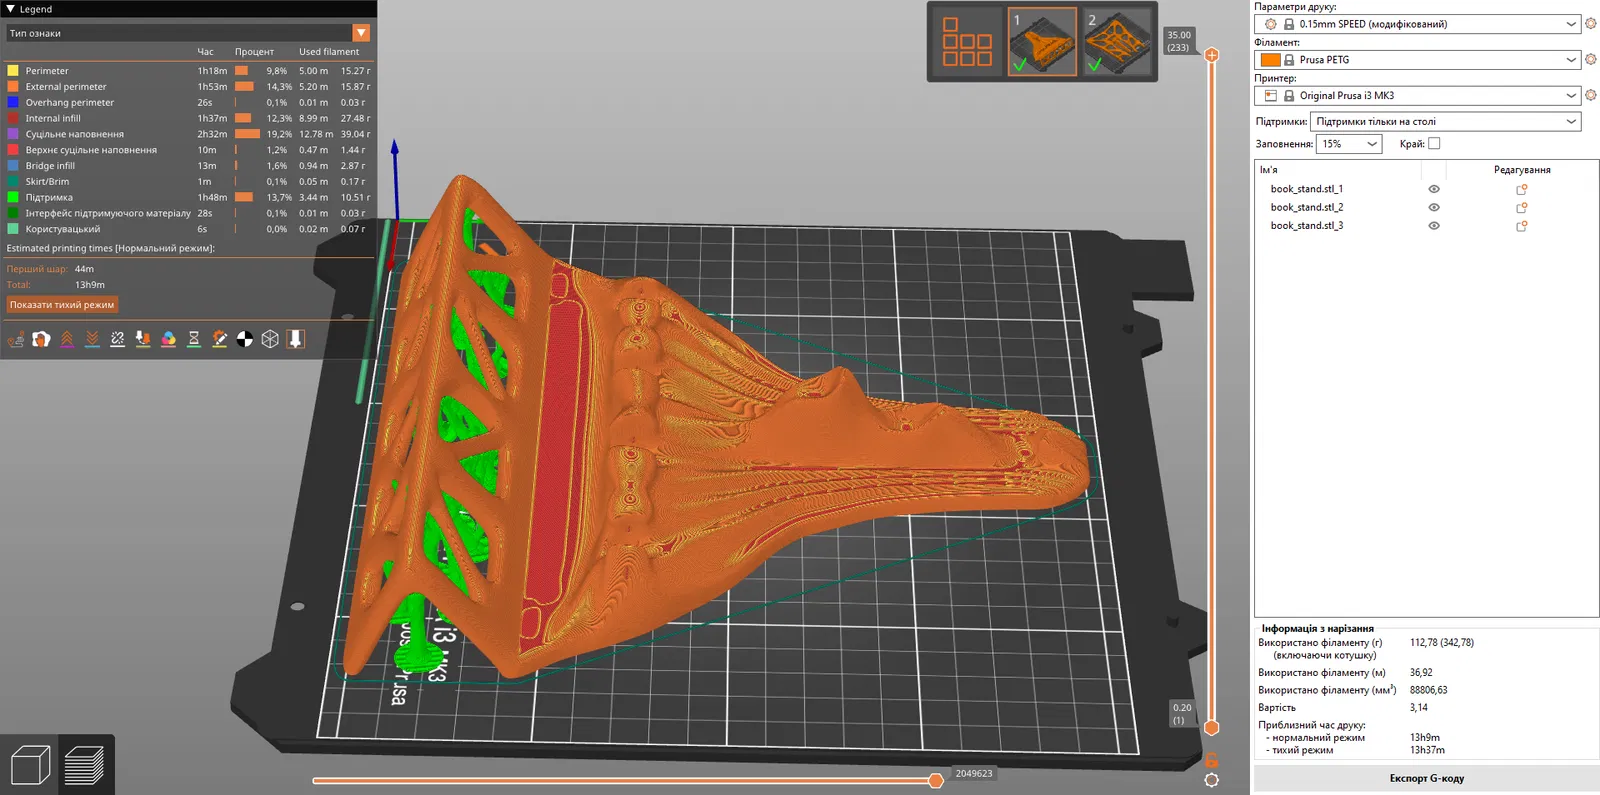This screenshot has height=795, width=1600.
Task: Toggle Perimeter feature visibility in legend
Action: point(188,71)
